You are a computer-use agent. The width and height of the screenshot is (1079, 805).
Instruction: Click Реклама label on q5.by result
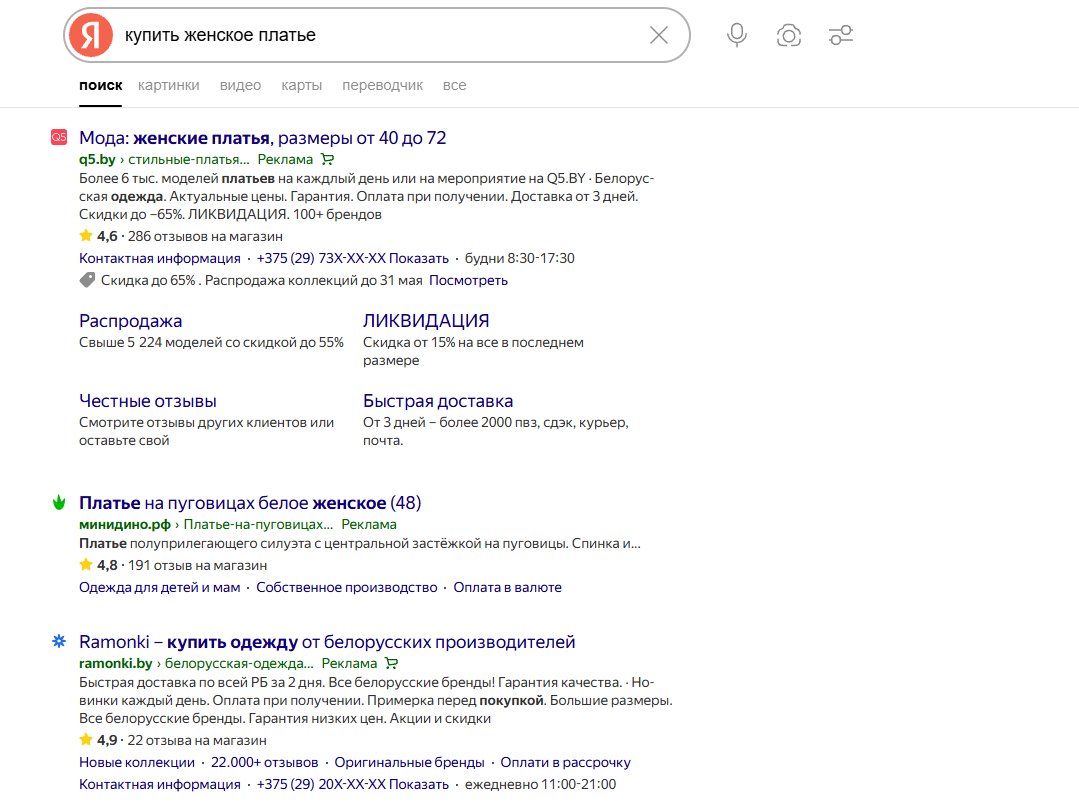pyautogui.click(x=285, y=160)
